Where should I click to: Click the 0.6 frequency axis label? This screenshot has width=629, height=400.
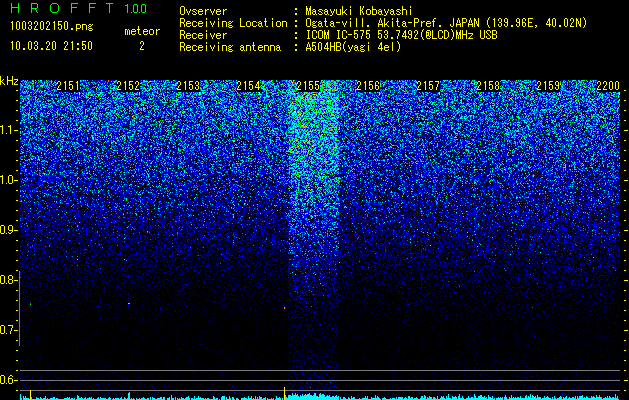click(x=8, y=380)
